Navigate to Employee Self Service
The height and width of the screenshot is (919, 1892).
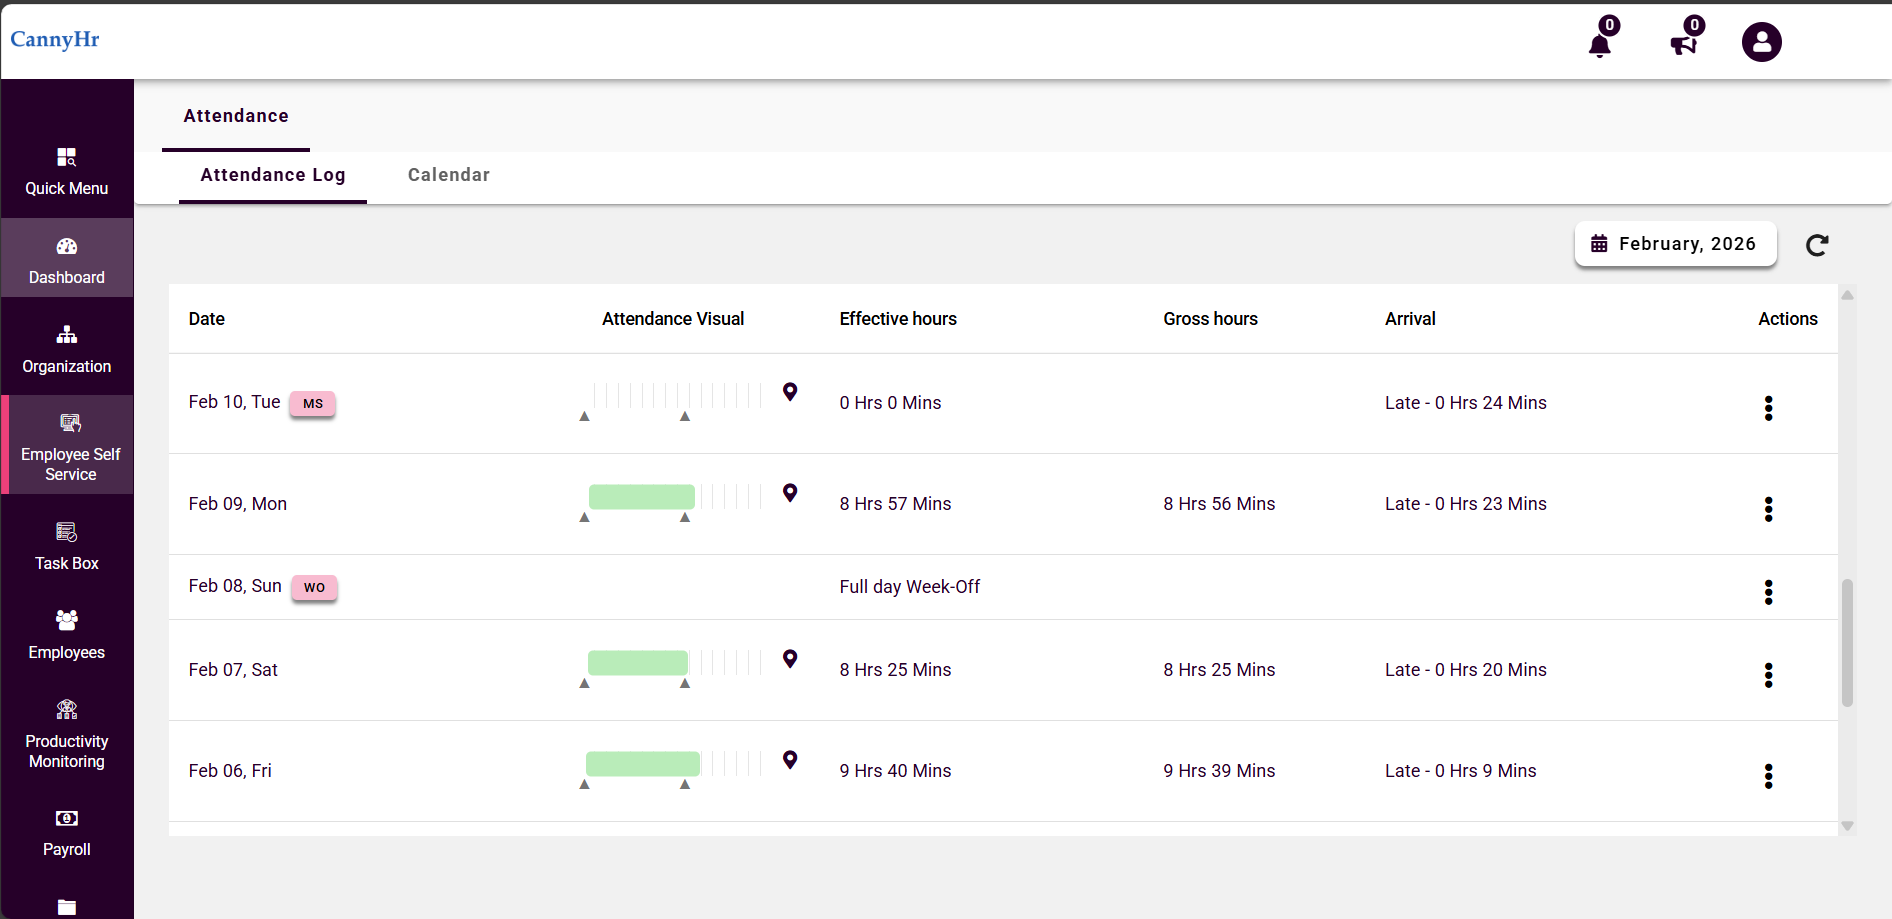point(68,445)
